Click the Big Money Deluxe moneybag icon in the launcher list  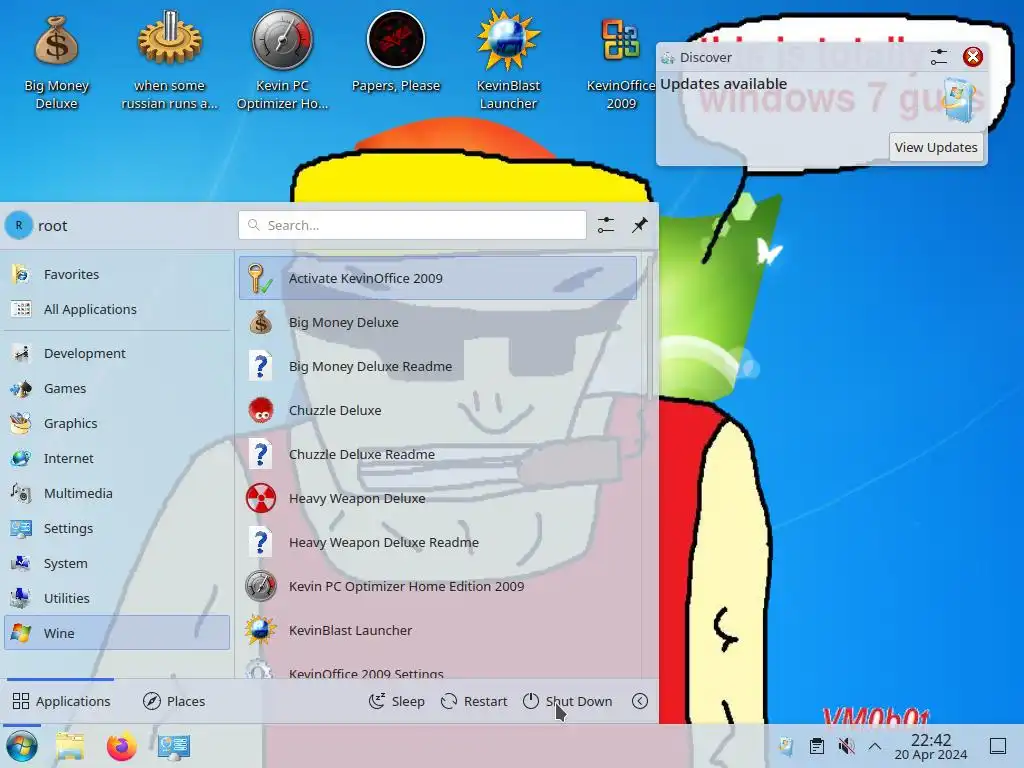pyautogui.click(x=261, y=323)
